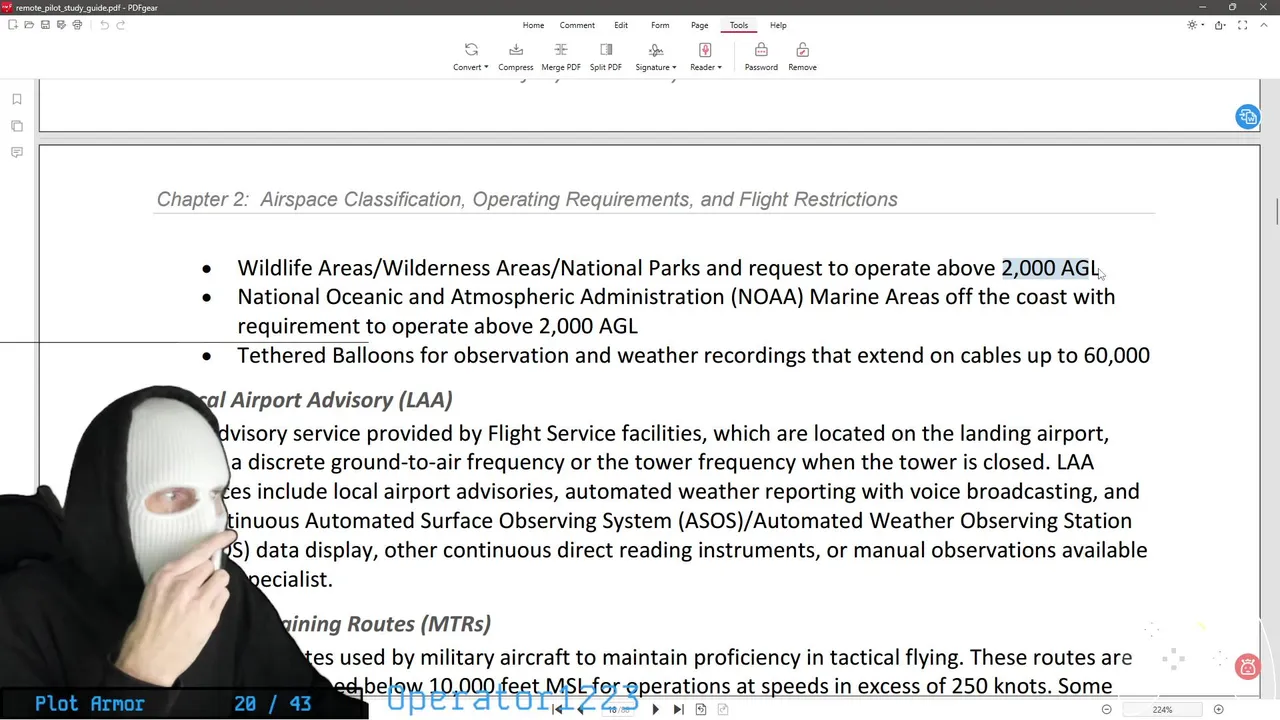Set a document Password
The image size is (1280, 720).
point(761,57)
